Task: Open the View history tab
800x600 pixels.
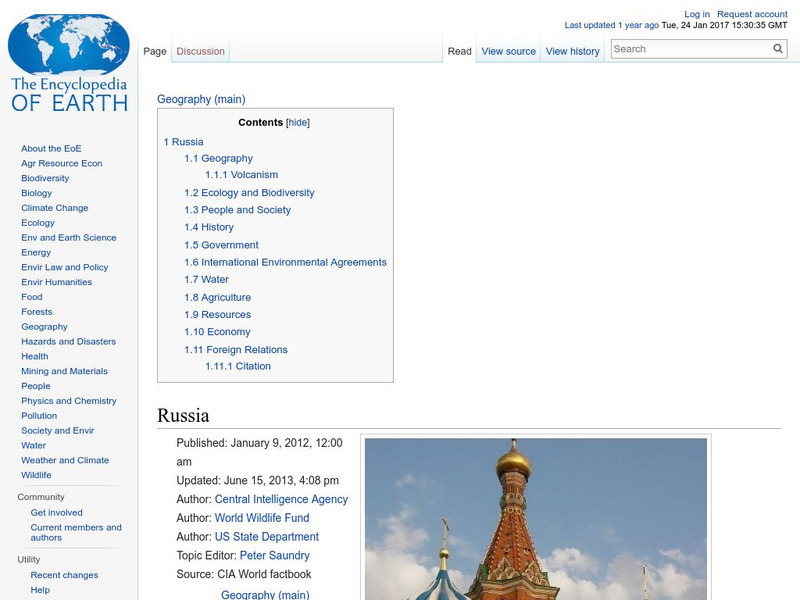Action: point(572,51)
